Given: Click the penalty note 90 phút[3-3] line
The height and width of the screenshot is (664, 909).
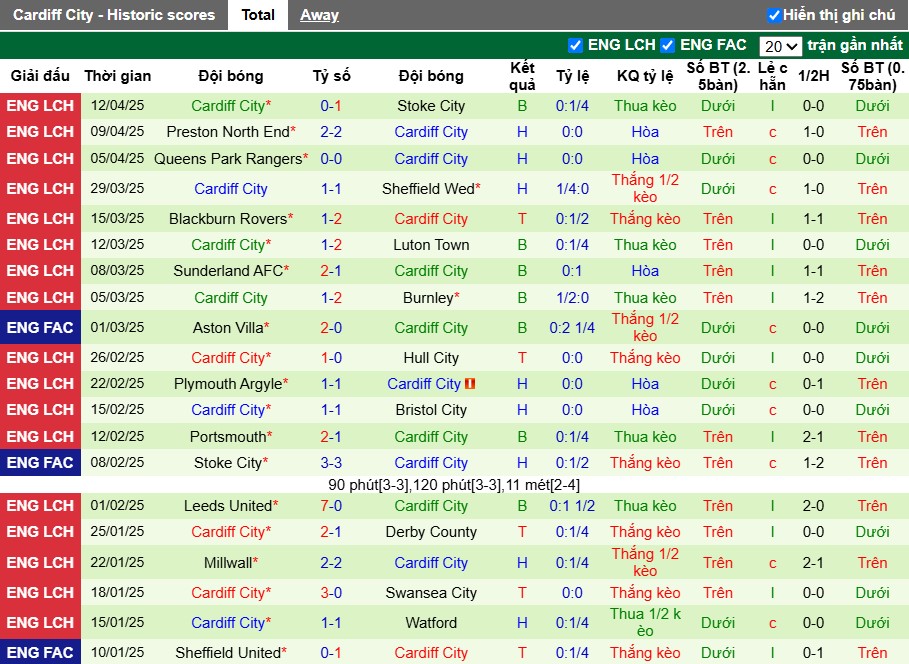Looking at the screenshot, I should 454,485.
